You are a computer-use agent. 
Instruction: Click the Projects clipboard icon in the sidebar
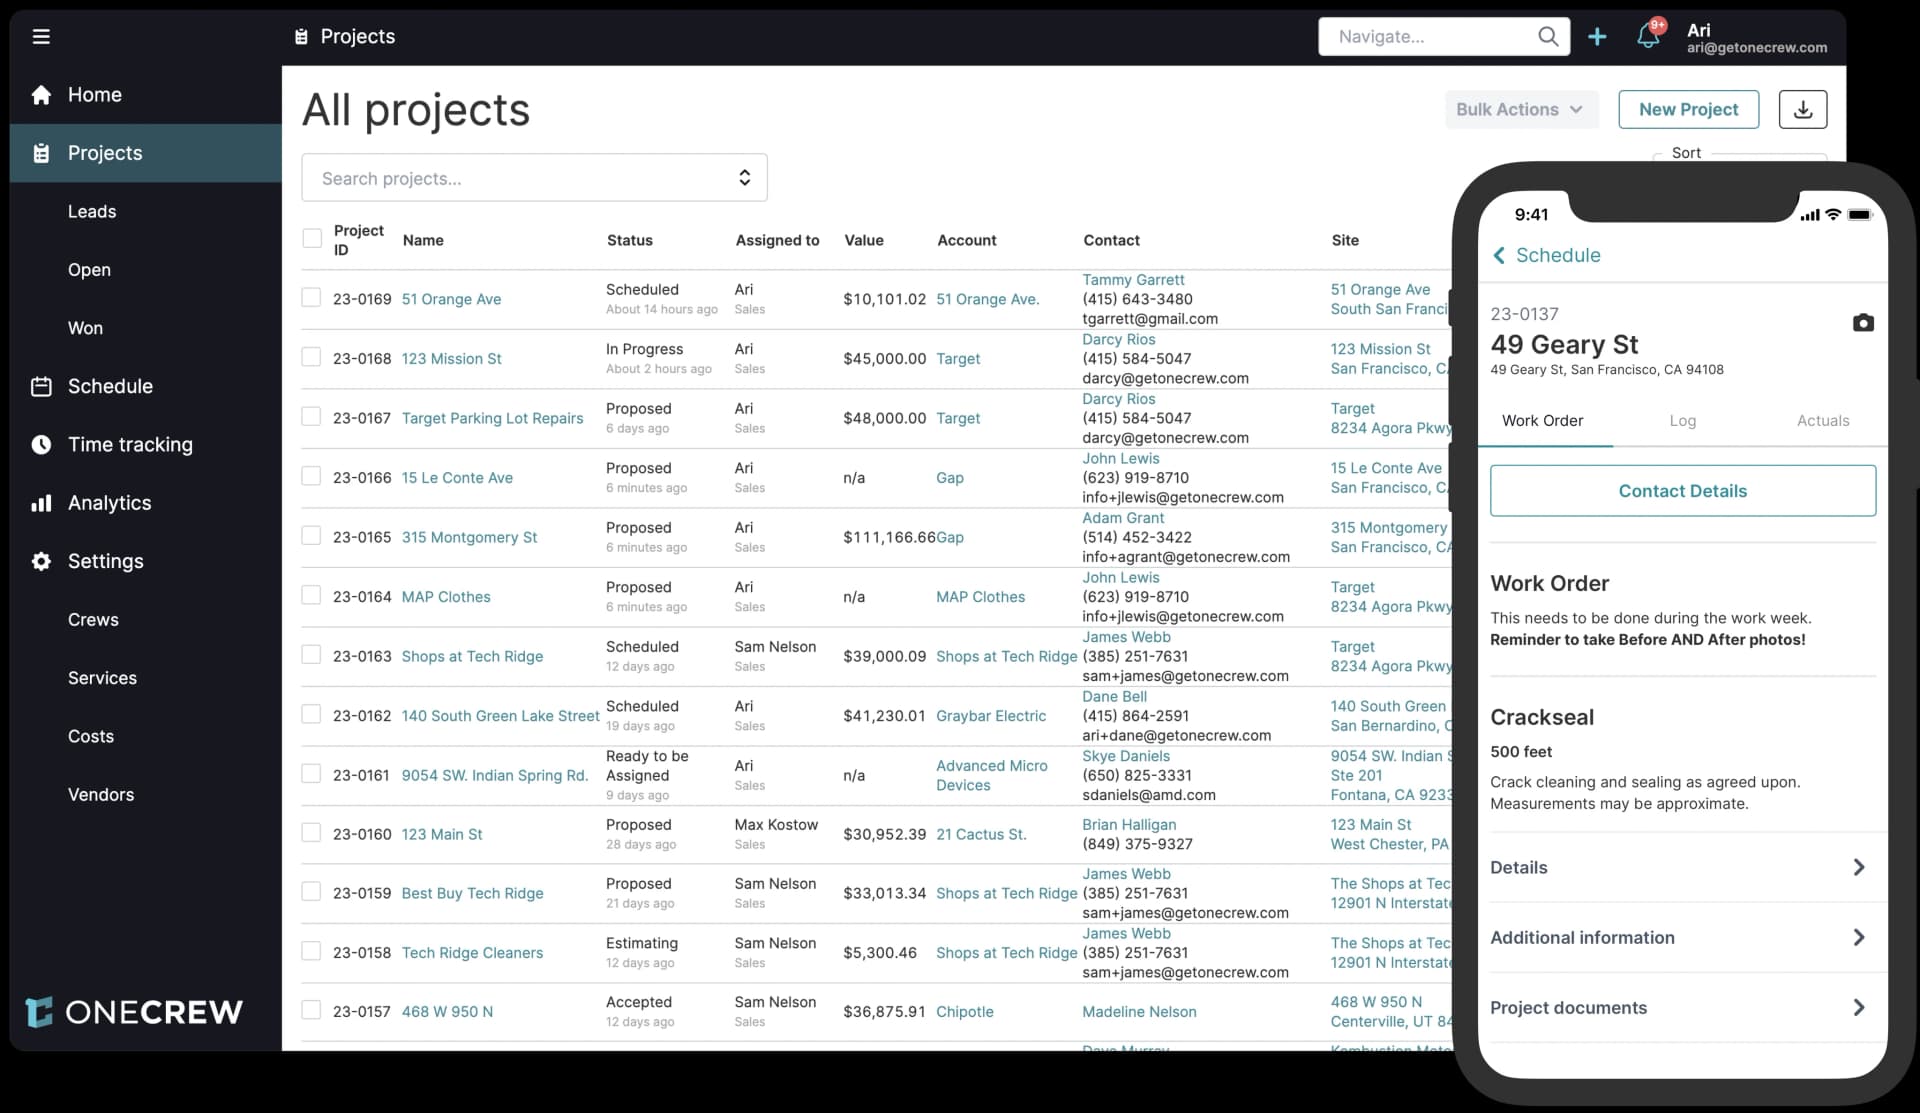[x=41, y=153]
